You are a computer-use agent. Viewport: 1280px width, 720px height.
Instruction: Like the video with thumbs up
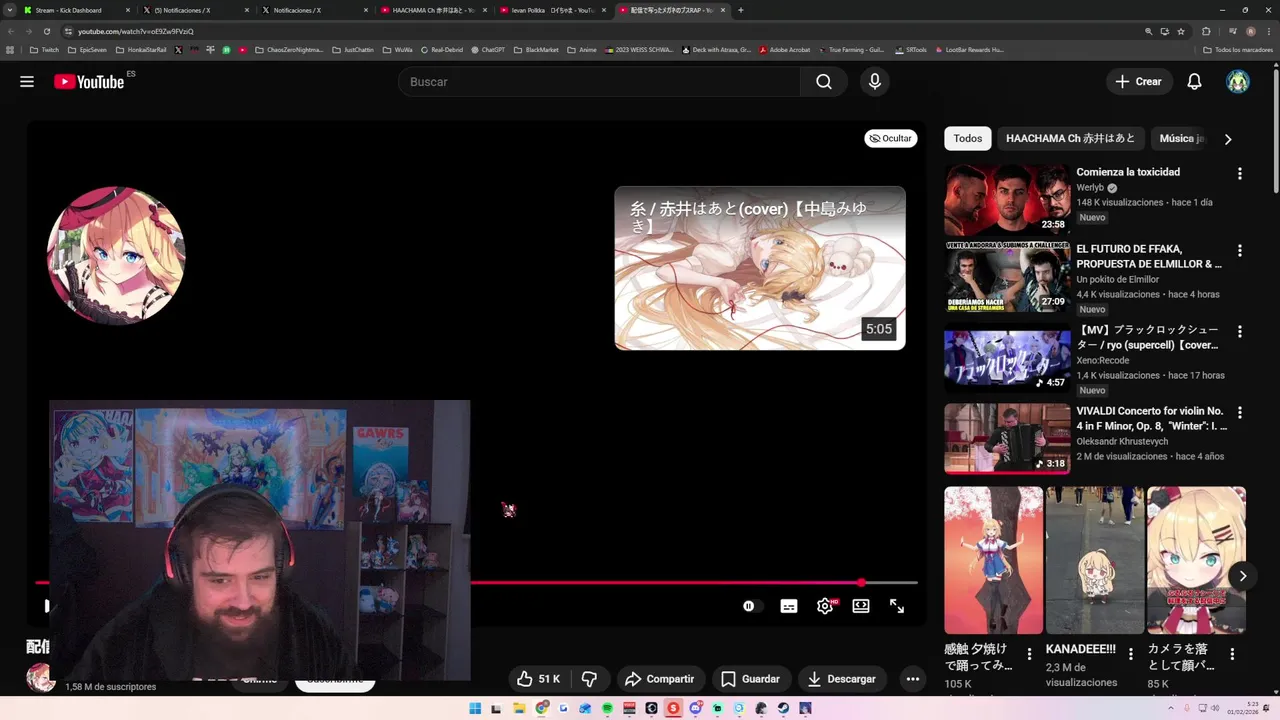(538, 679)
